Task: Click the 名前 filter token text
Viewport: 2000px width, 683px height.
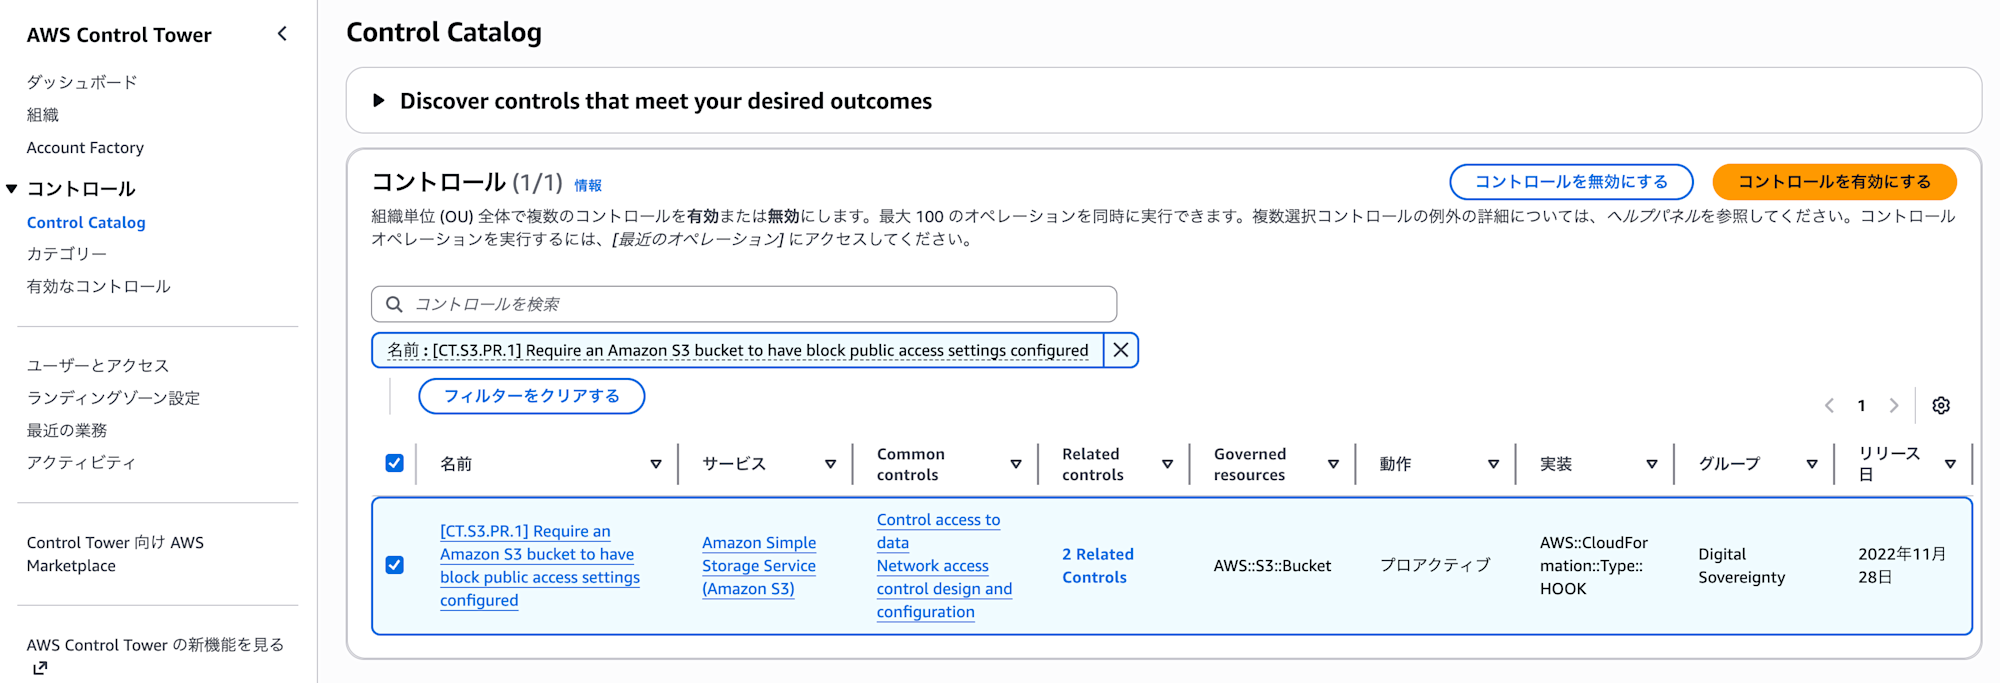Action: click(x=738, y=350)
